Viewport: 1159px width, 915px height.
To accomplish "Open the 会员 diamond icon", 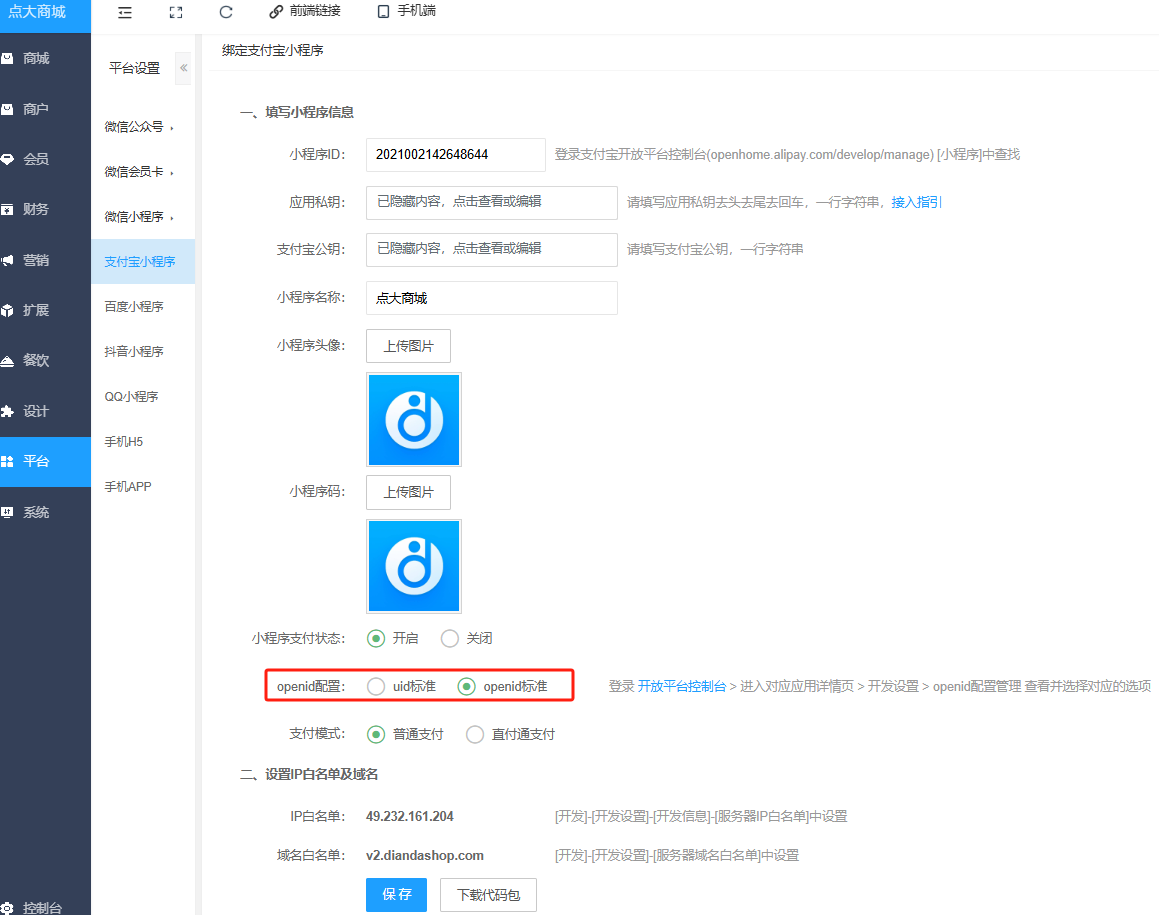I will coord(7,160).
